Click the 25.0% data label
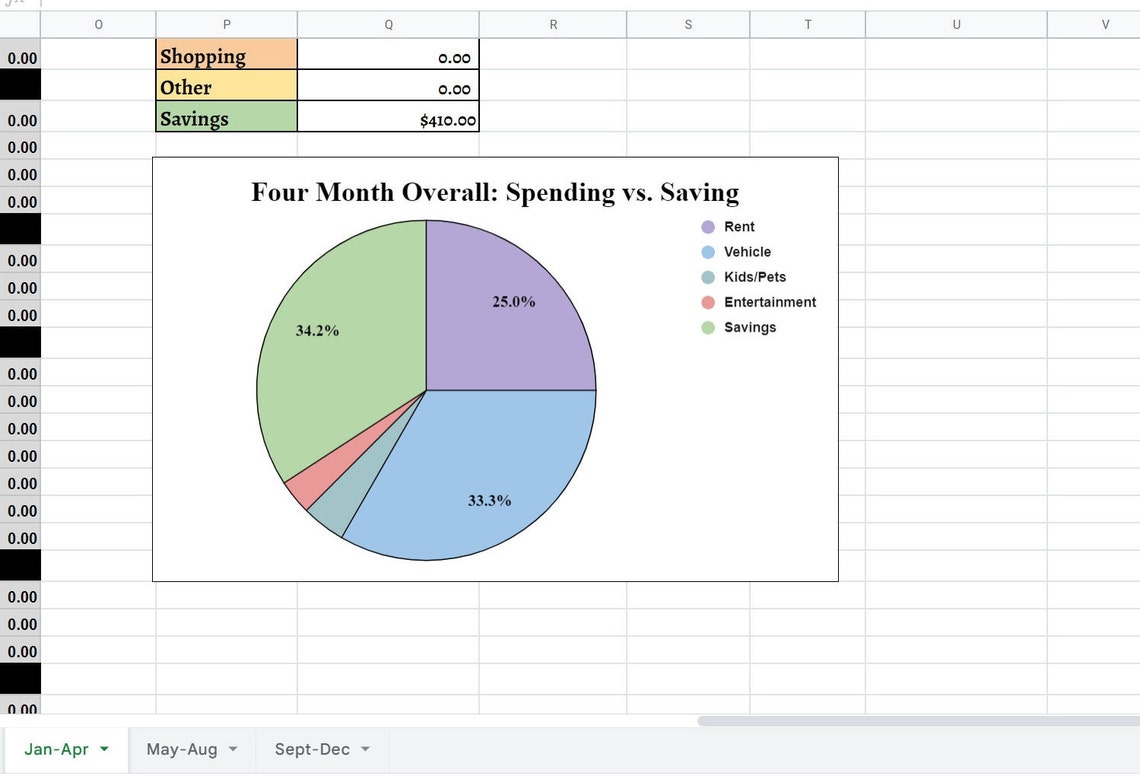1140x776 pixels. [513, 301]
